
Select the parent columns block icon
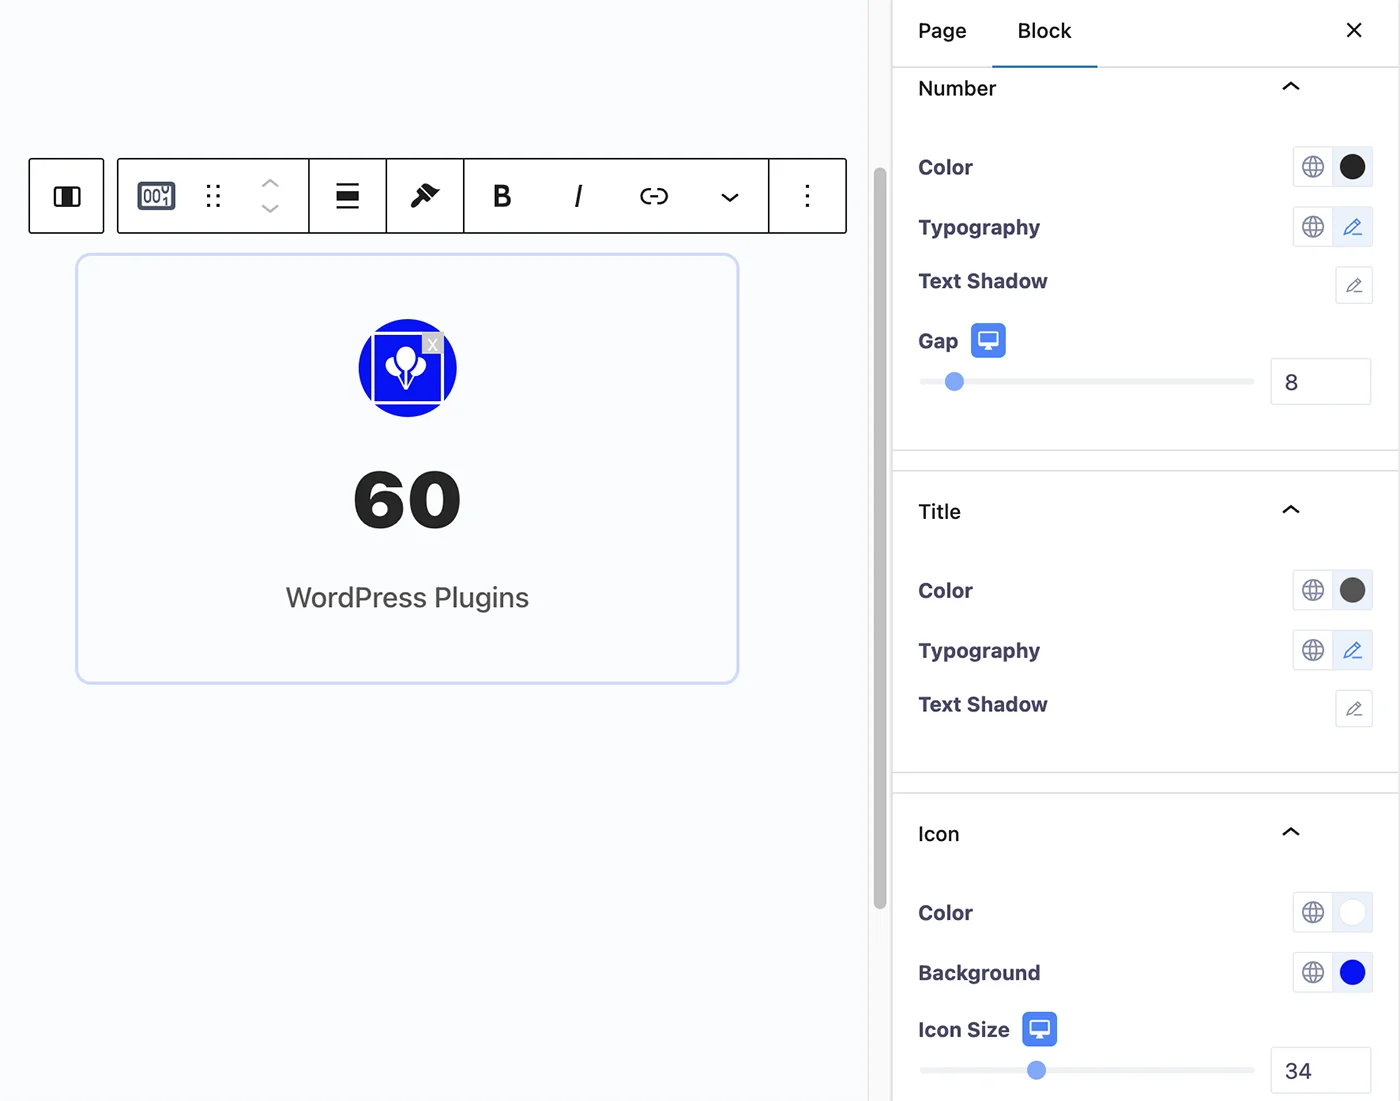point(67,196)
